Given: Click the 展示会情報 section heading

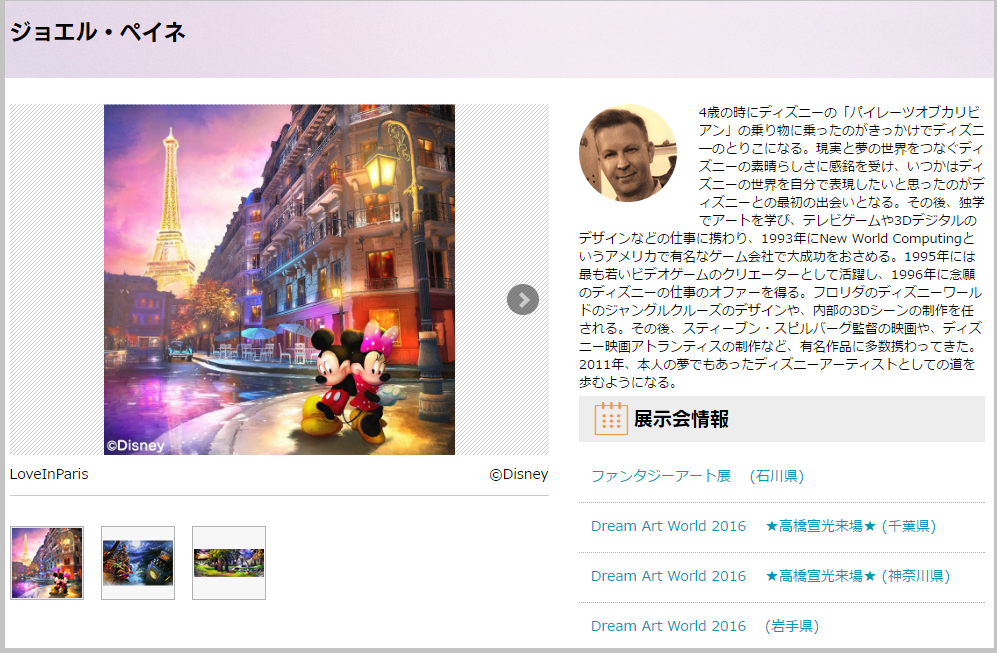Looking at the screenshot, I should click(681, 419).
